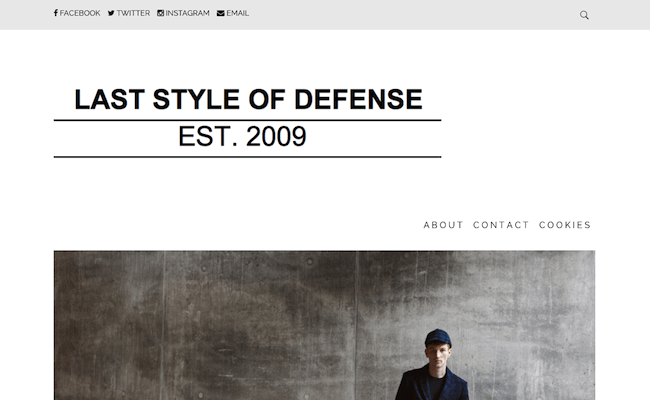Click the Facebook 'f' icon
The image size is (650, 400).
(56, 14)
